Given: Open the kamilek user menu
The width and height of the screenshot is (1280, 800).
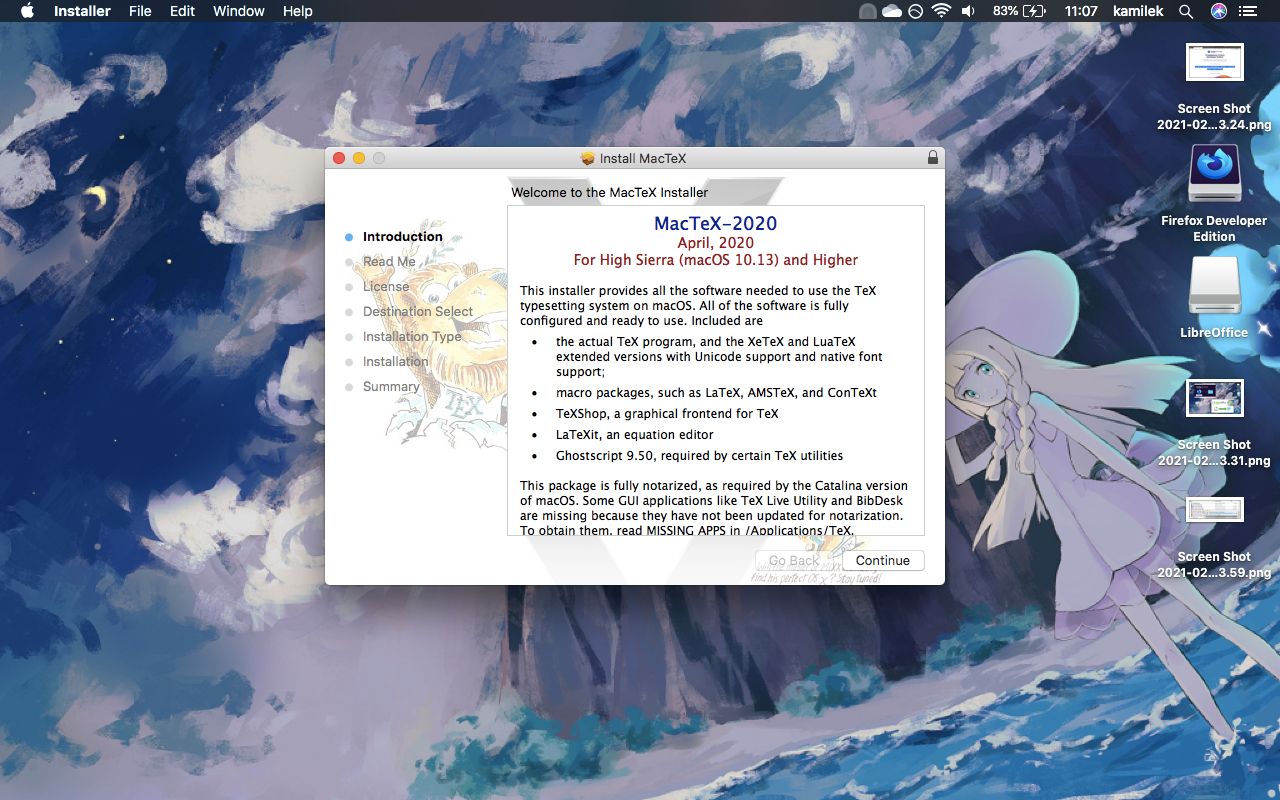Looking at the screenshot, I should [1138, 11].
